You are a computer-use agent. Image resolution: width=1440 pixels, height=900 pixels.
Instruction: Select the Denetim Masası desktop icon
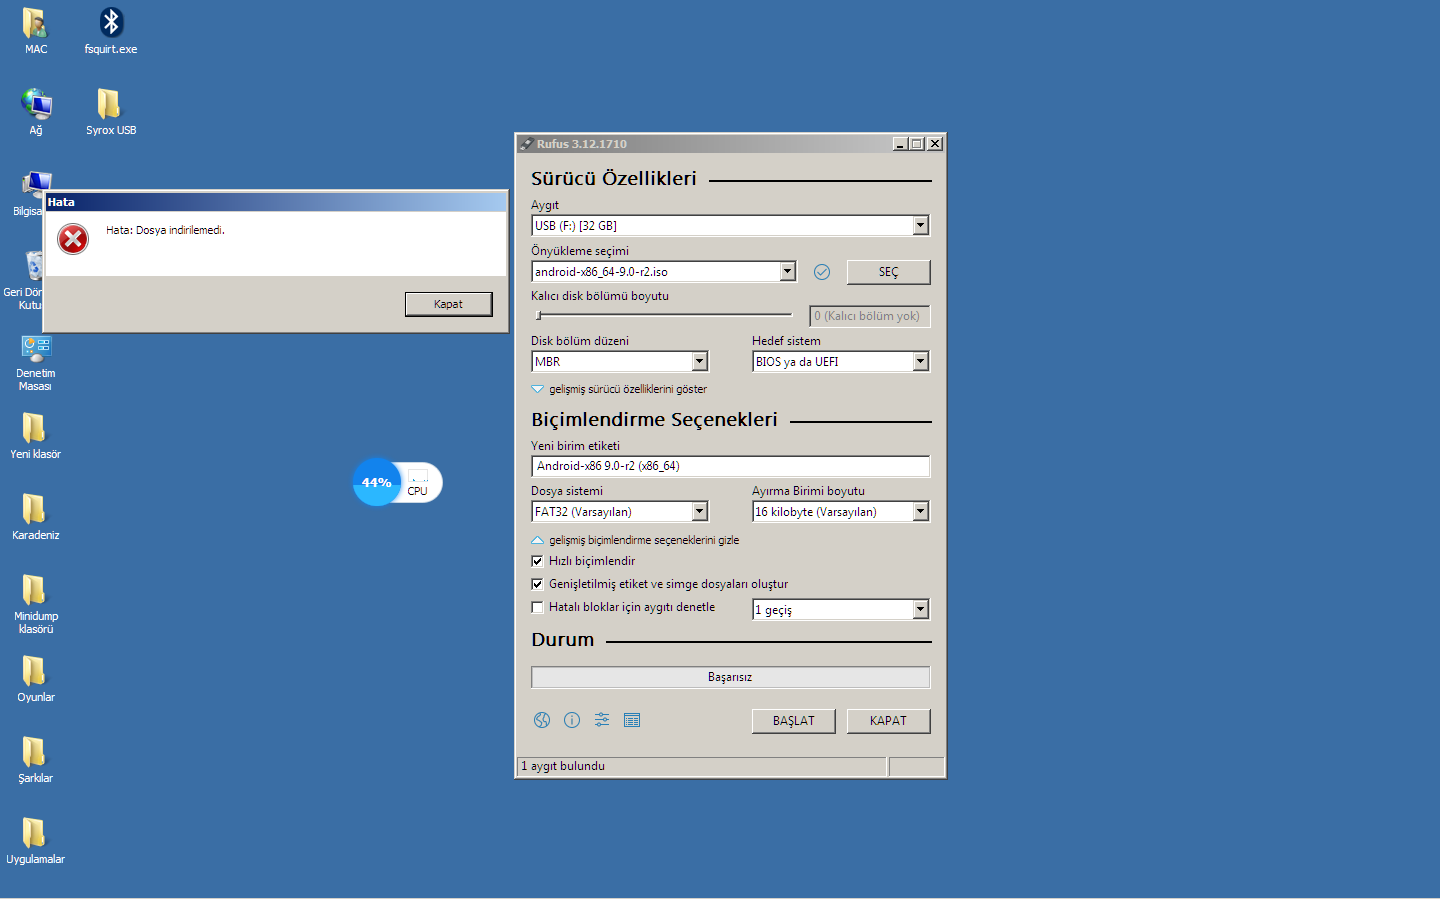[x=36, y=363]
